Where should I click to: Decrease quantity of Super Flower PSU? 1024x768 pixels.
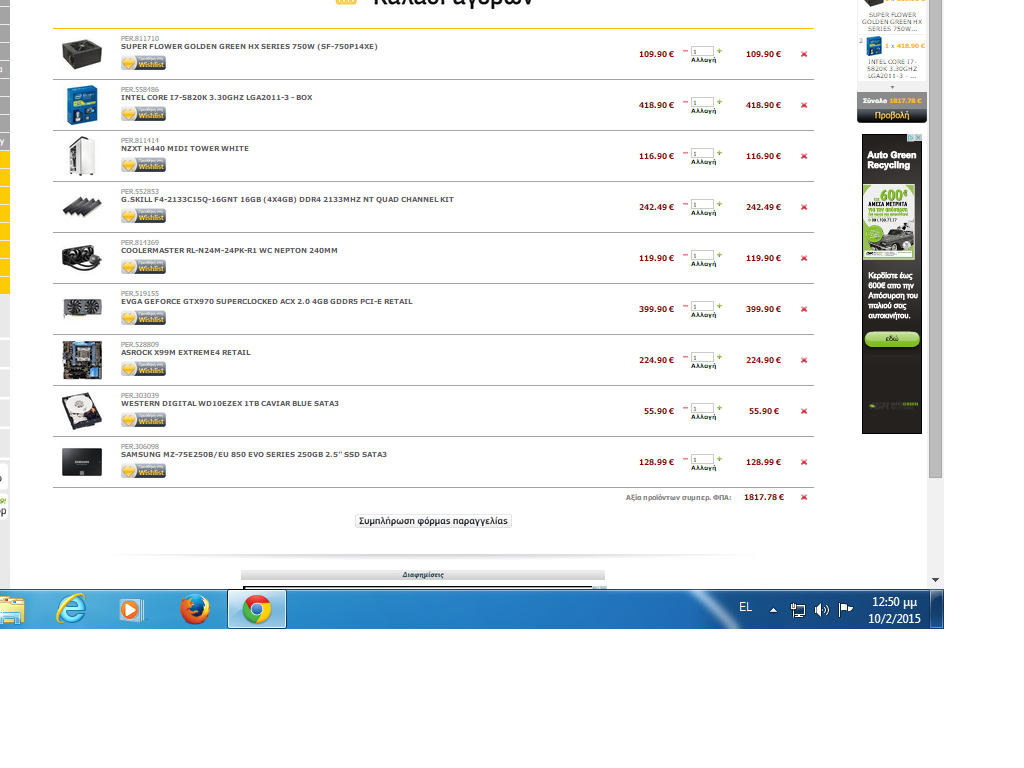point(685,51)
